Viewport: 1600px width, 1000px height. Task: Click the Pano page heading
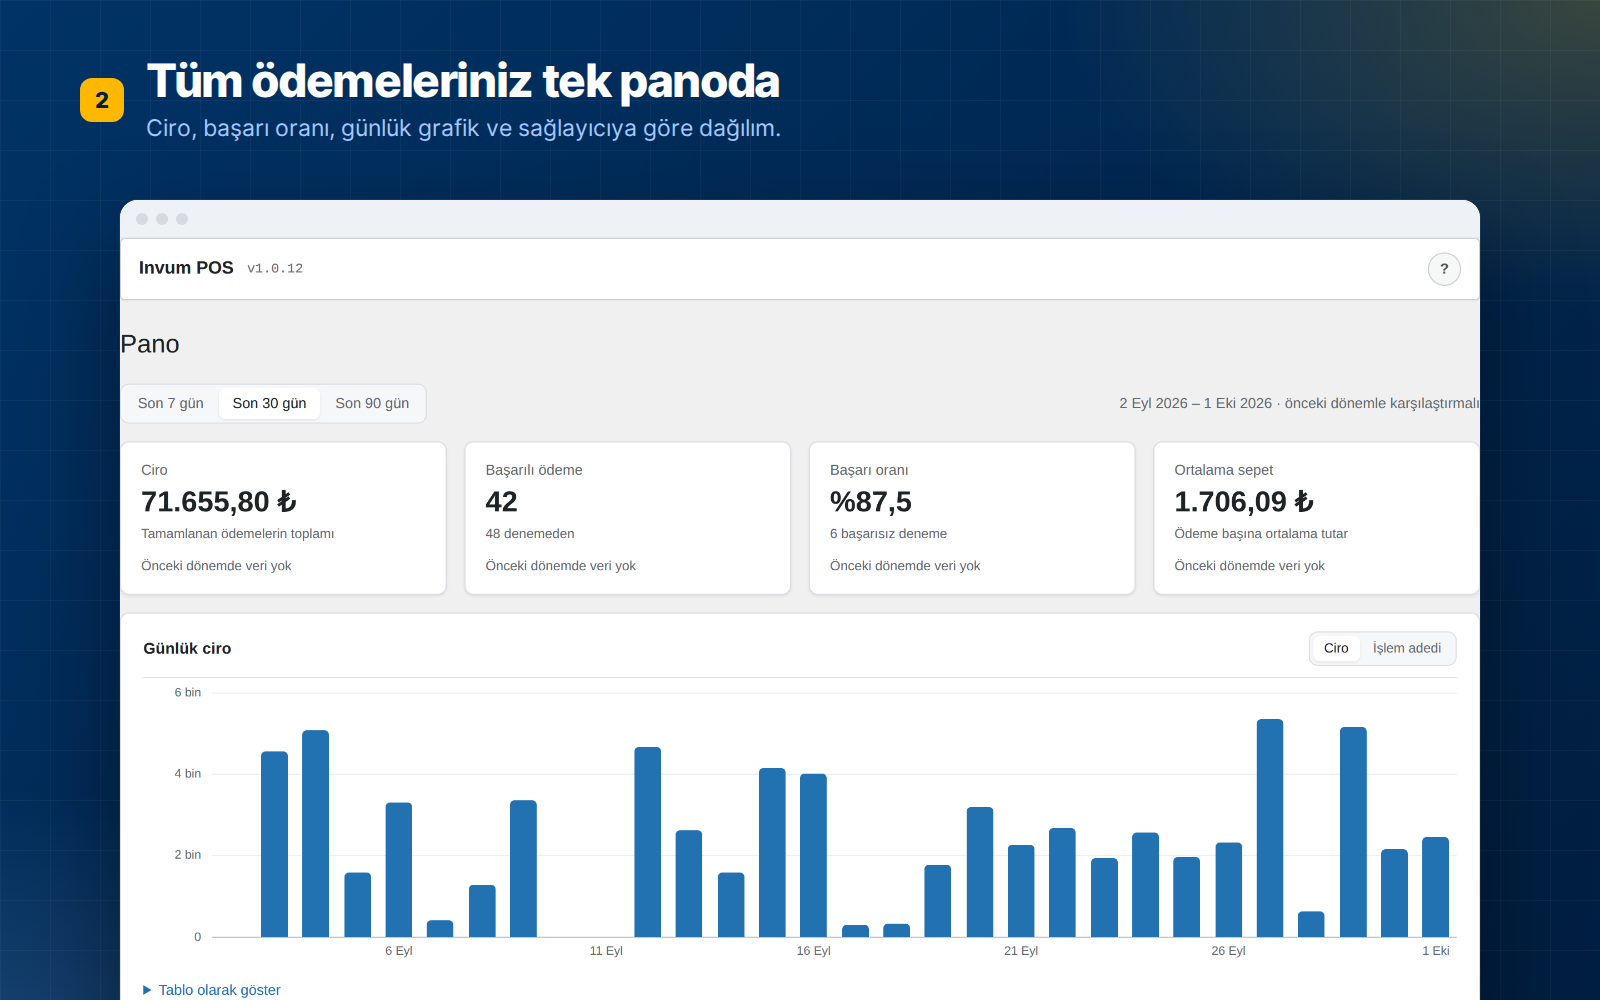[150, 344]
